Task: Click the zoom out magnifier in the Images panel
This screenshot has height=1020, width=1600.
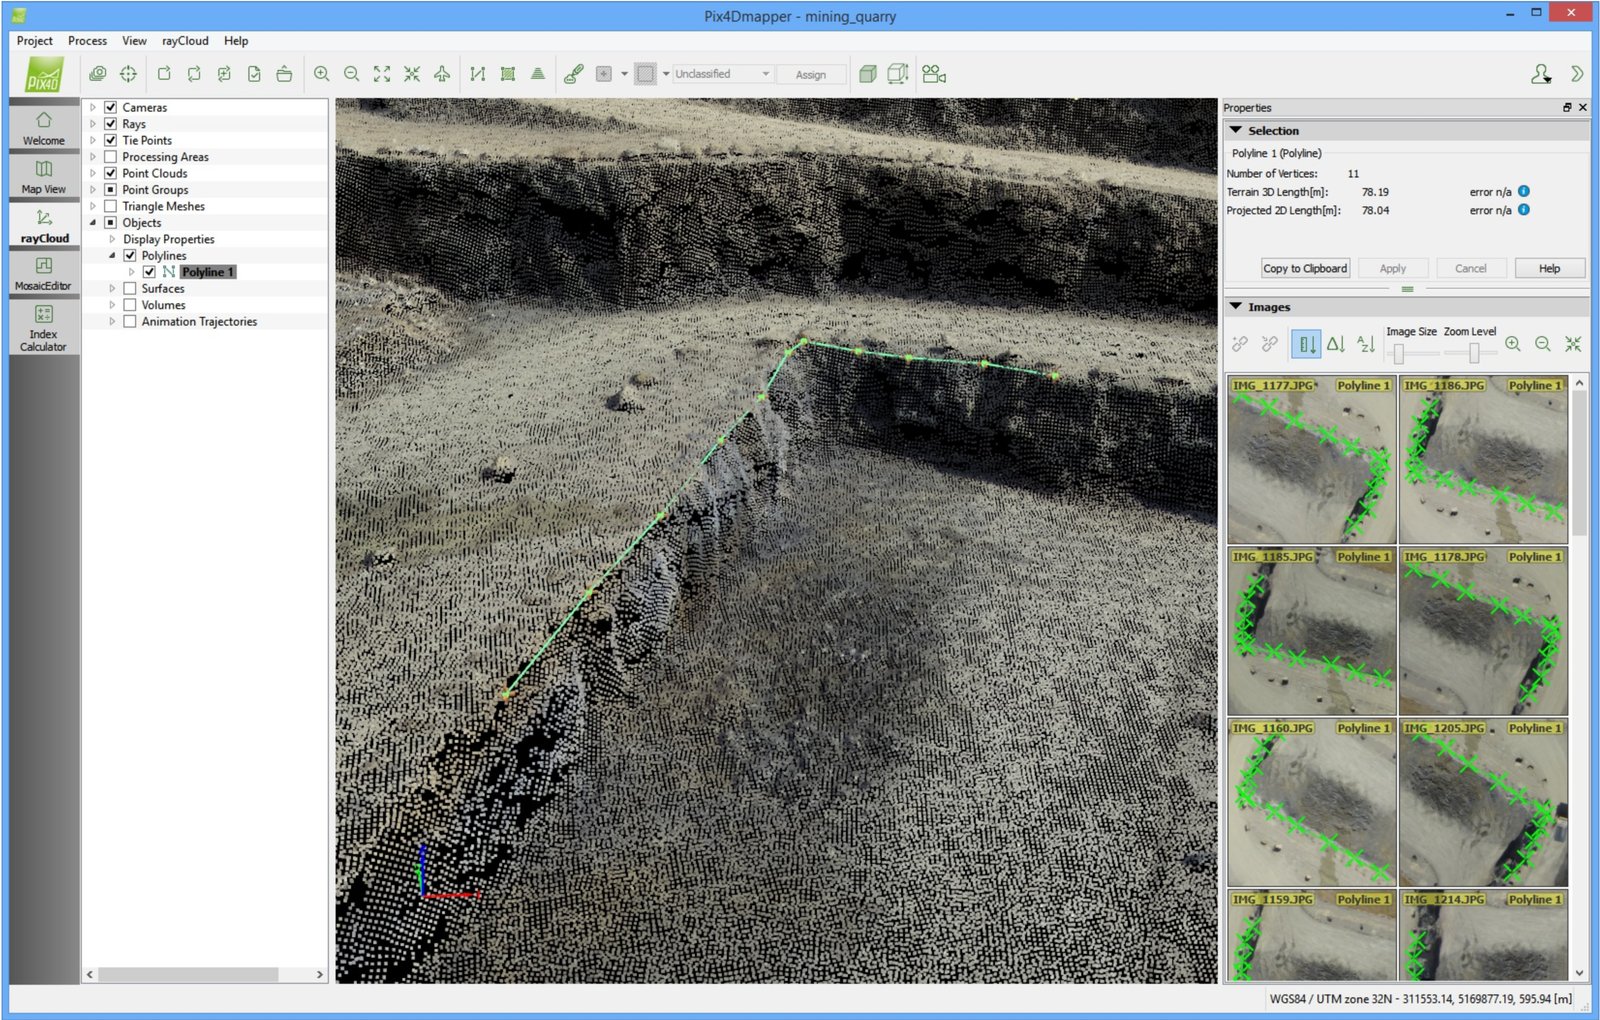Action: click(1543, 344)
